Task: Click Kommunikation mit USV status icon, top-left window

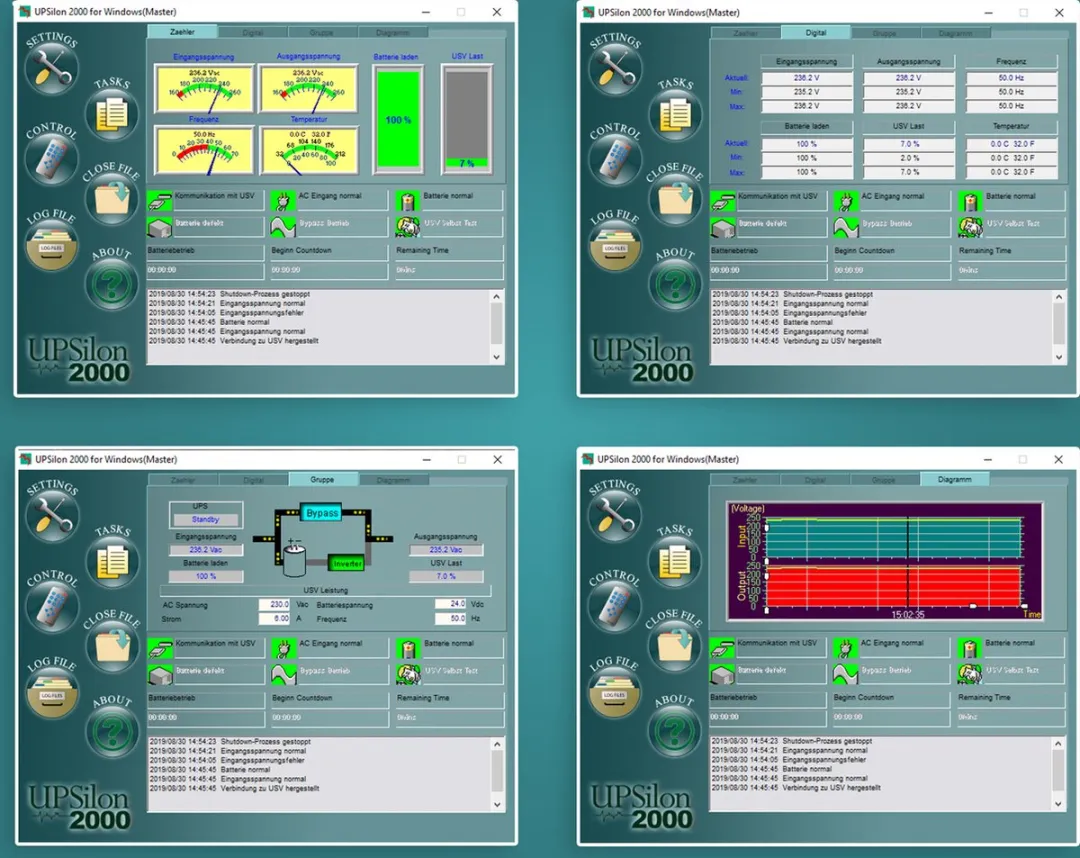Action: [160, 201]
